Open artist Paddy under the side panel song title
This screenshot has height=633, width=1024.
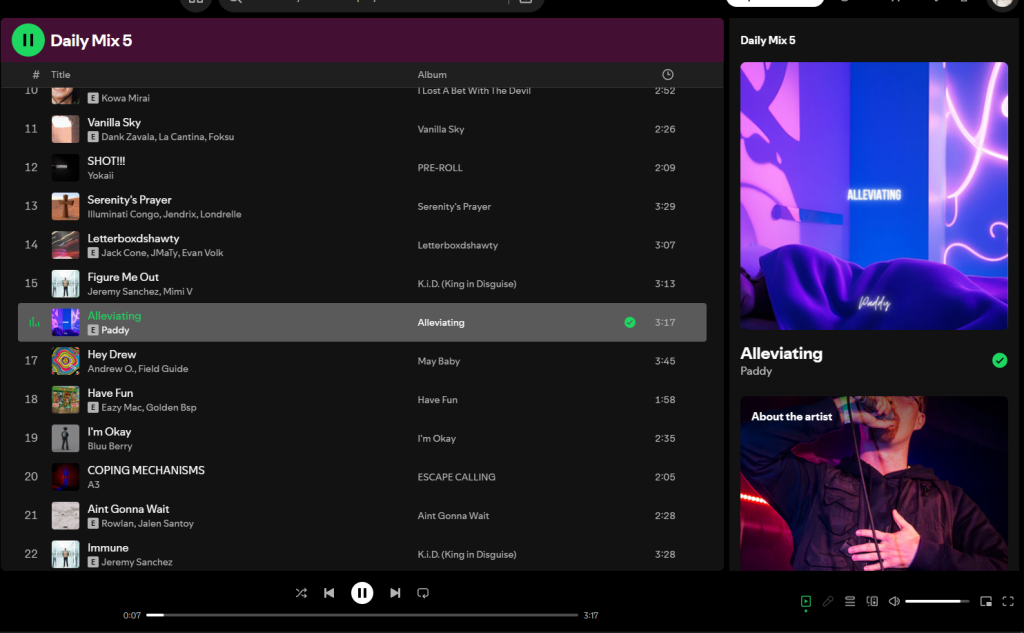click(756, 371)
